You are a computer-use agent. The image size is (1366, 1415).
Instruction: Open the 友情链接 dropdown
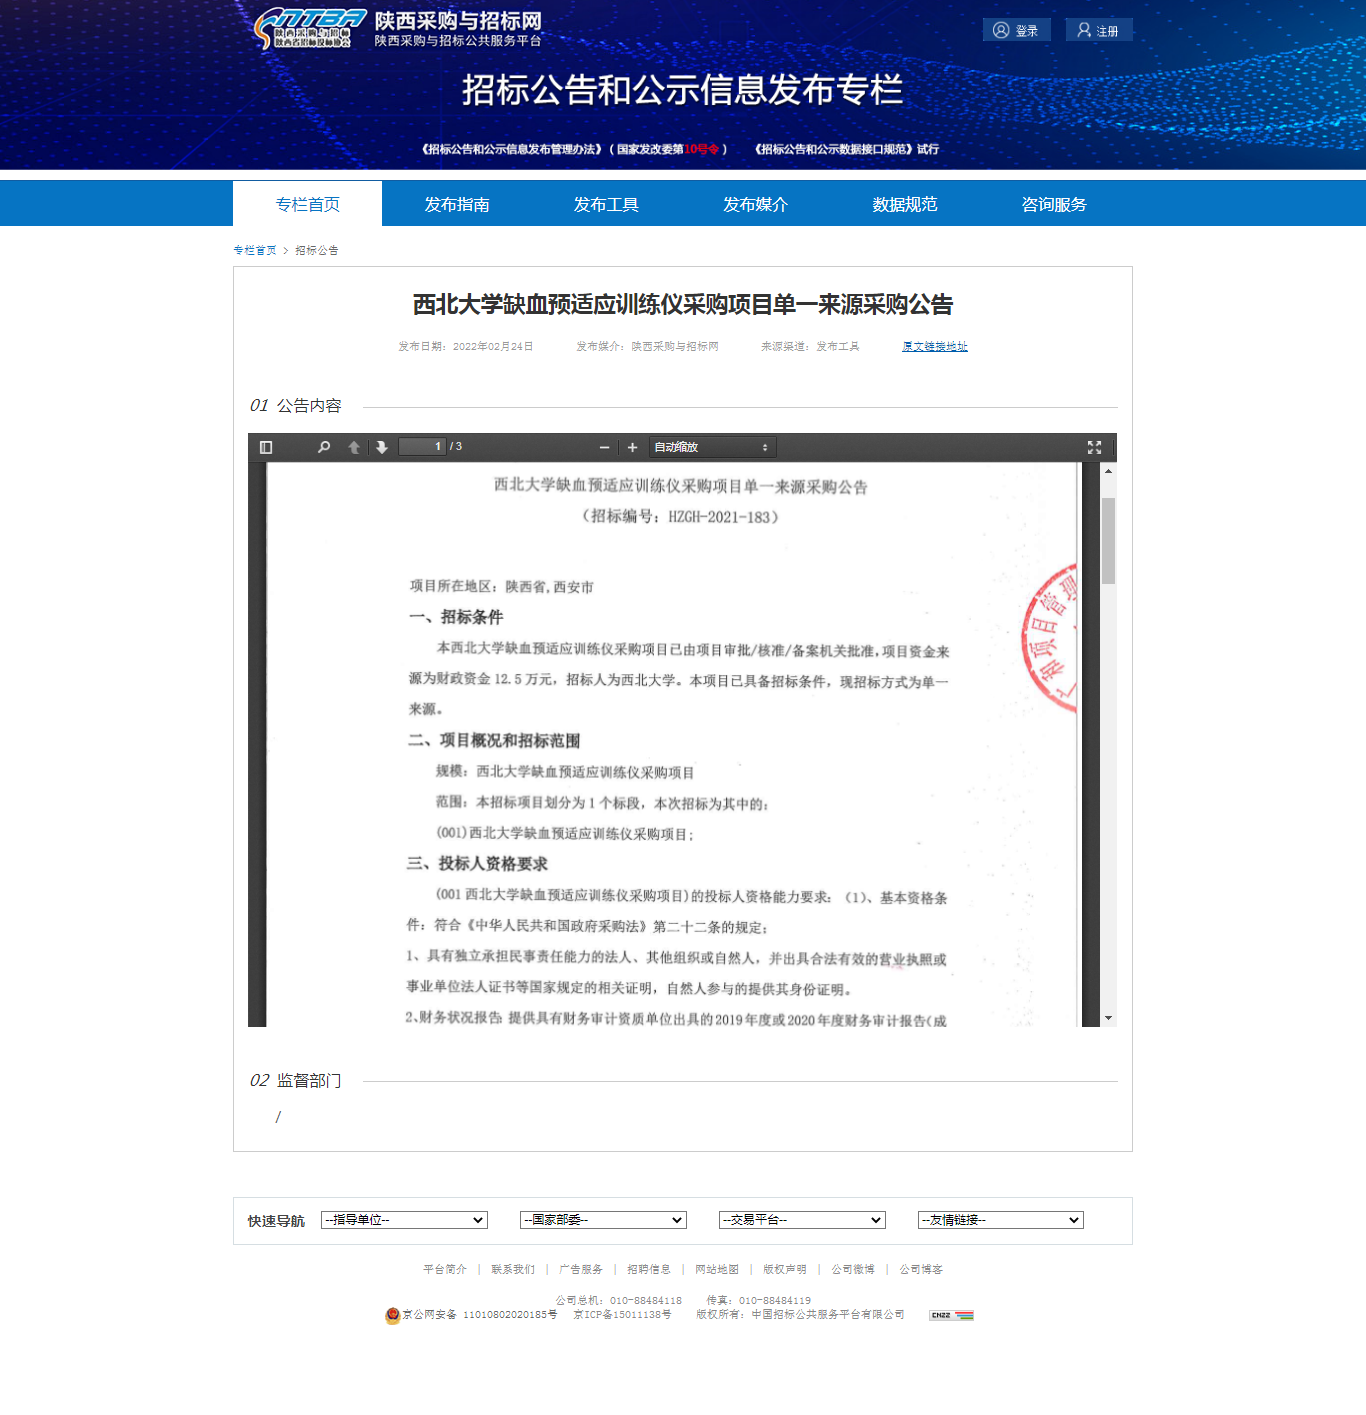(x=1001, y=1220)
